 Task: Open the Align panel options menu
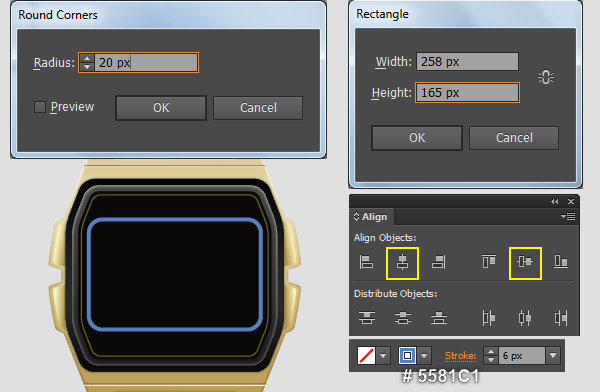[x=568, y=217]
